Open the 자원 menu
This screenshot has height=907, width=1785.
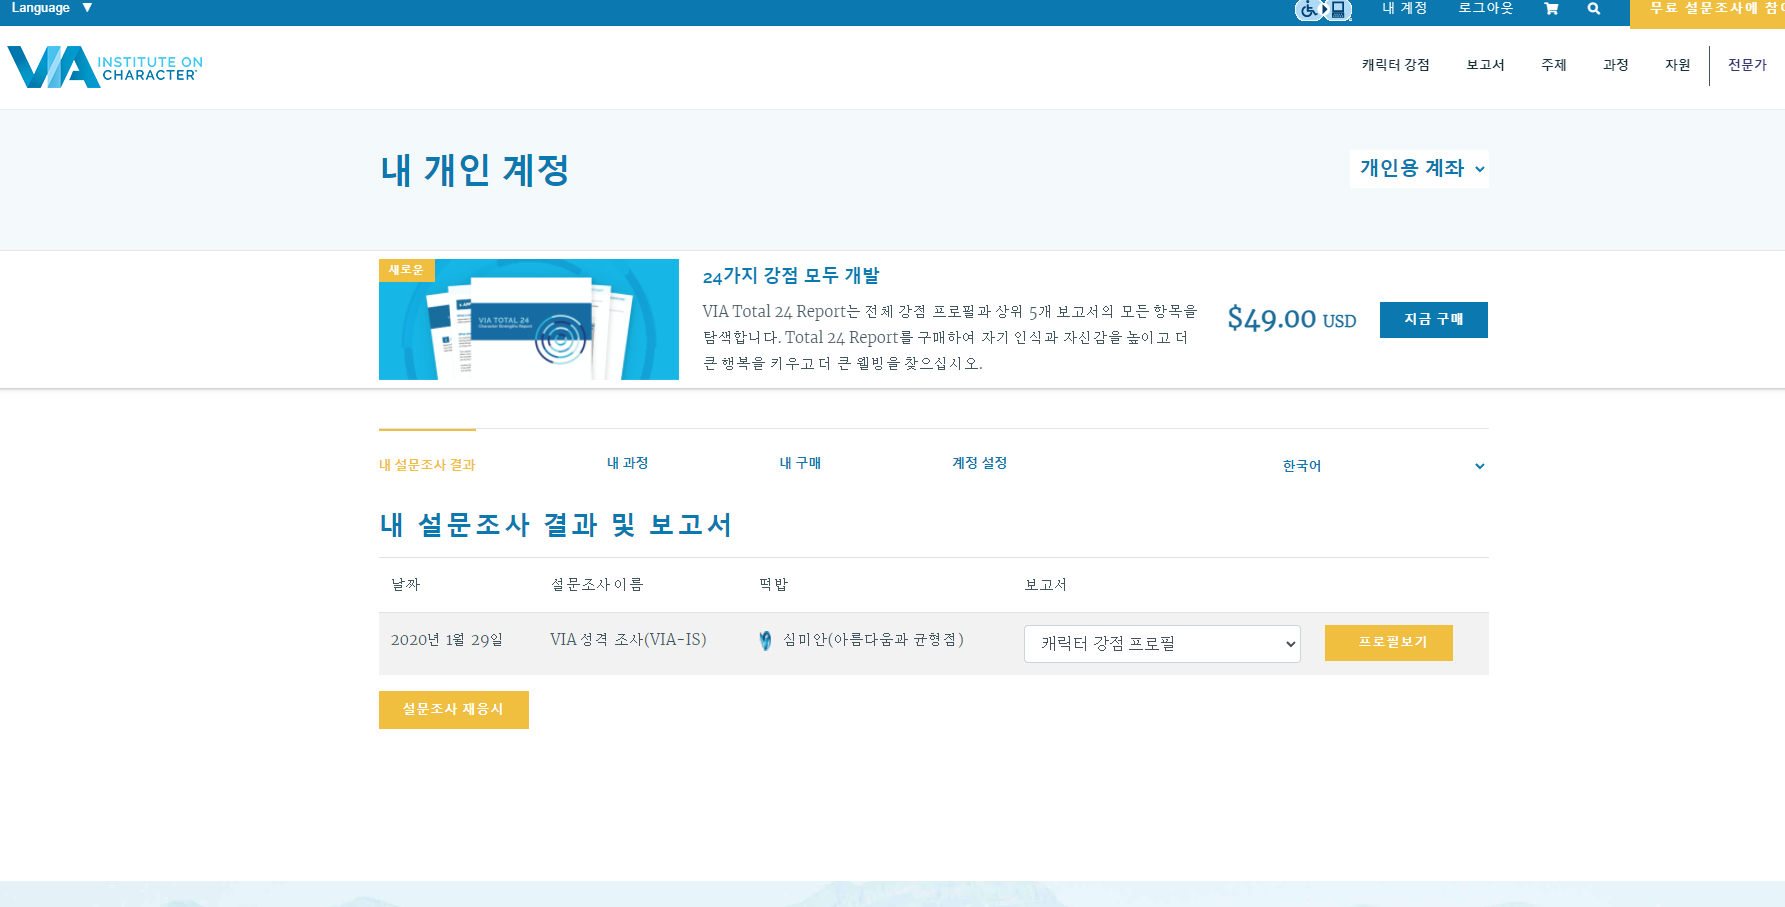1677,65
